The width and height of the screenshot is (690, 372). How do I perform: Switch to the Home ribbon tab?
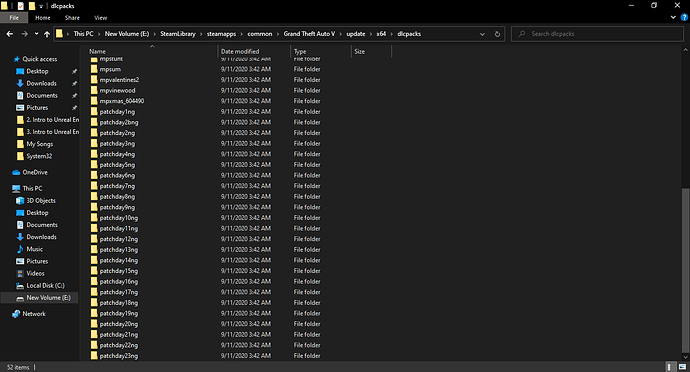click(x=43, y=18)
